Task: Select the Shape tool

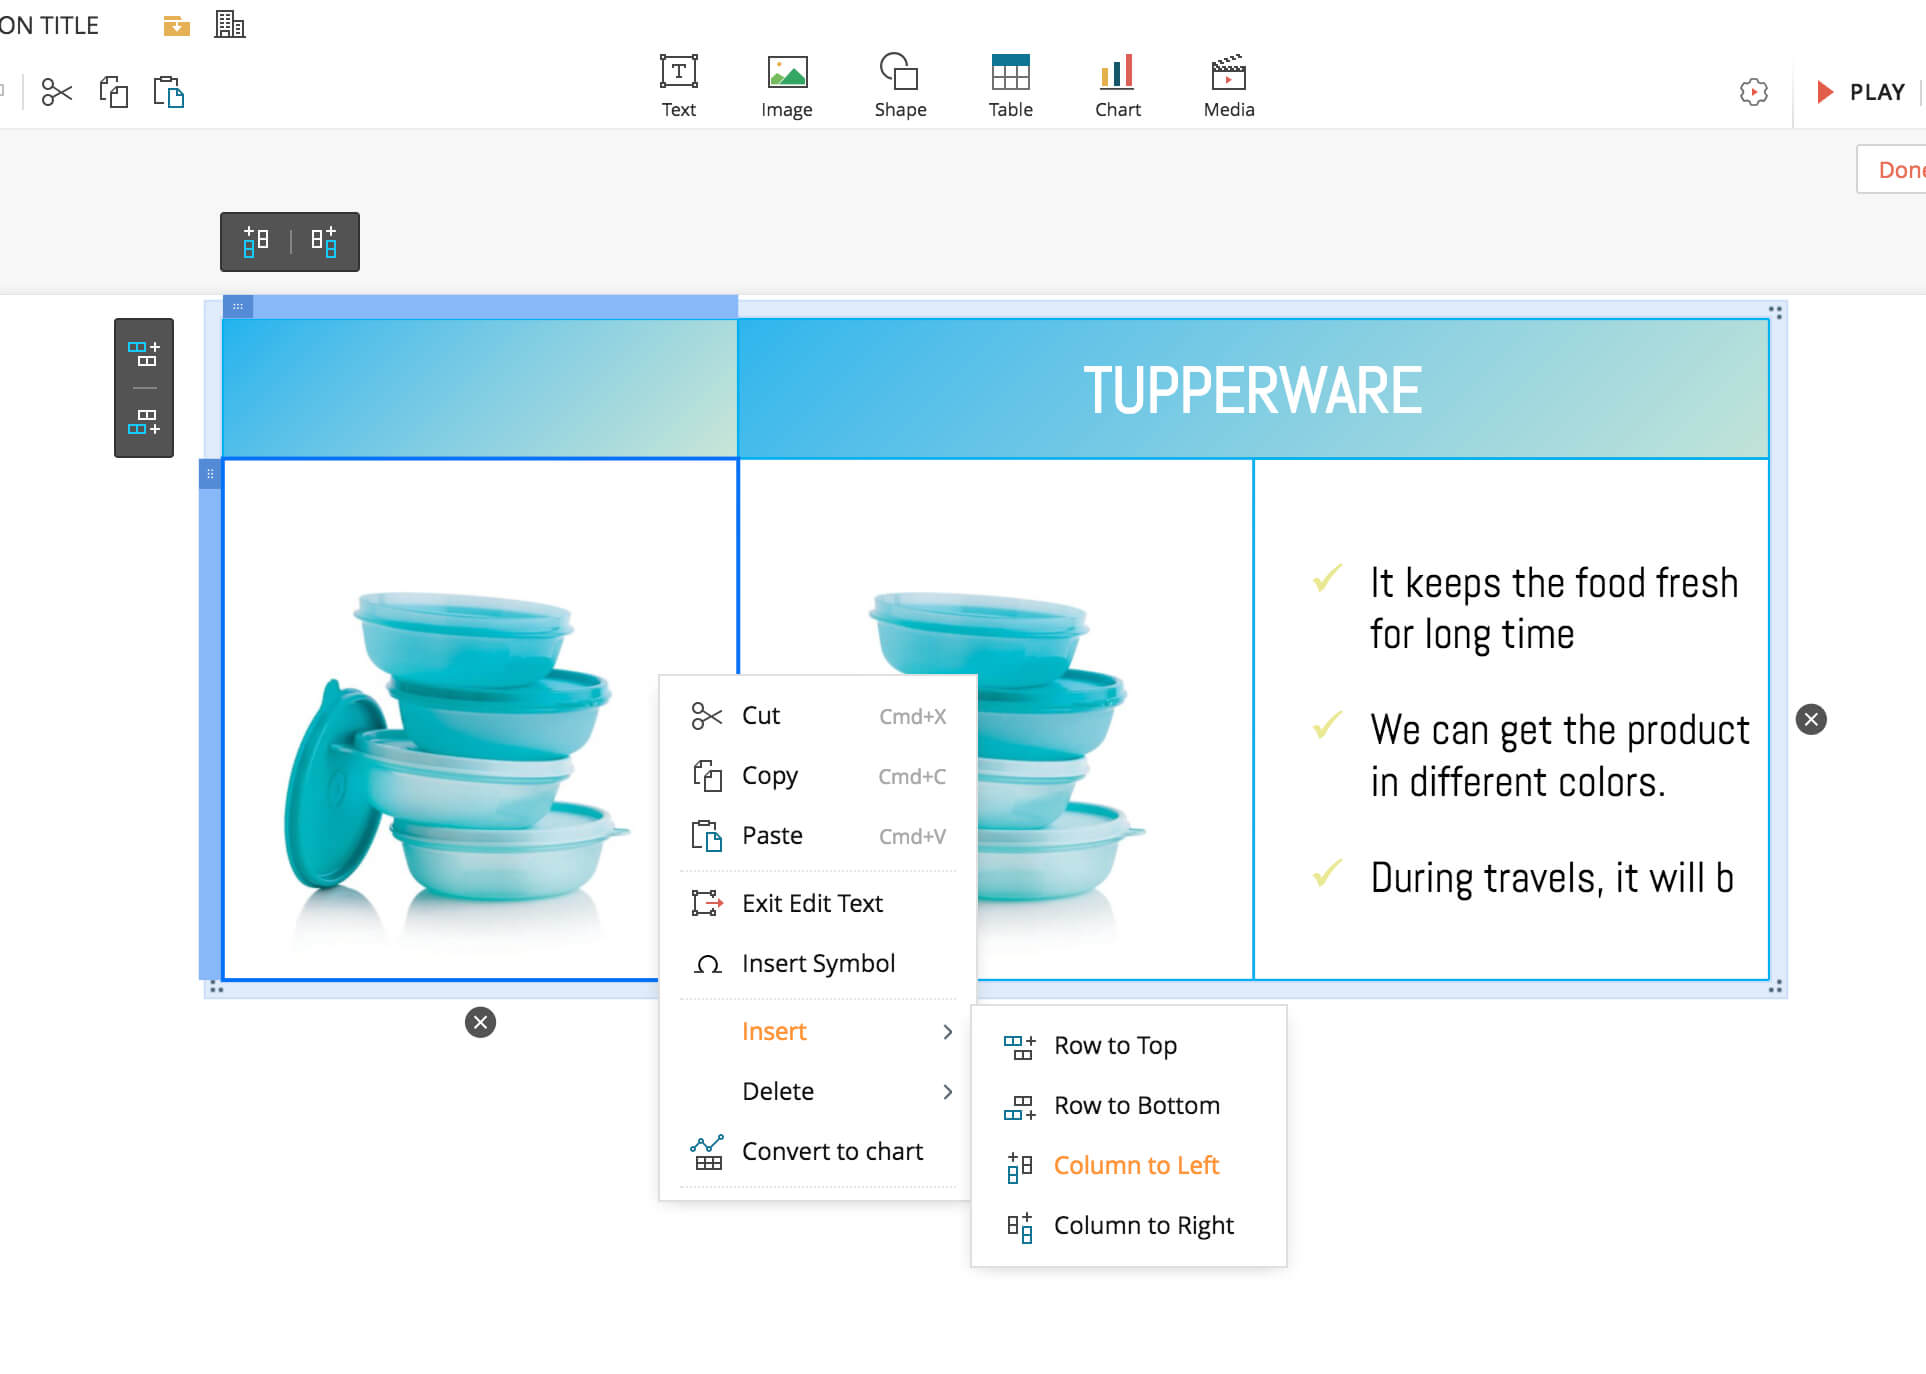Action: point(899,85)
